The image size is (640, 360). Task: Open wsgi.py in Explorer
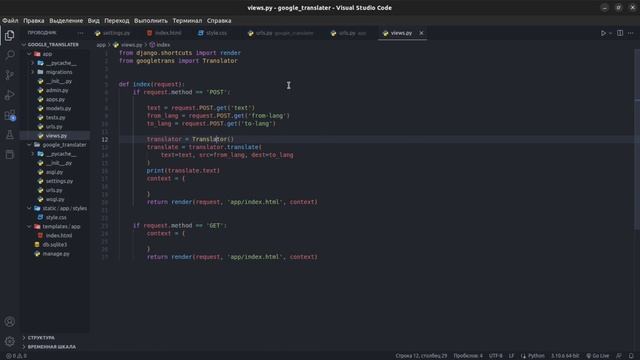click(x=55, y=199)
